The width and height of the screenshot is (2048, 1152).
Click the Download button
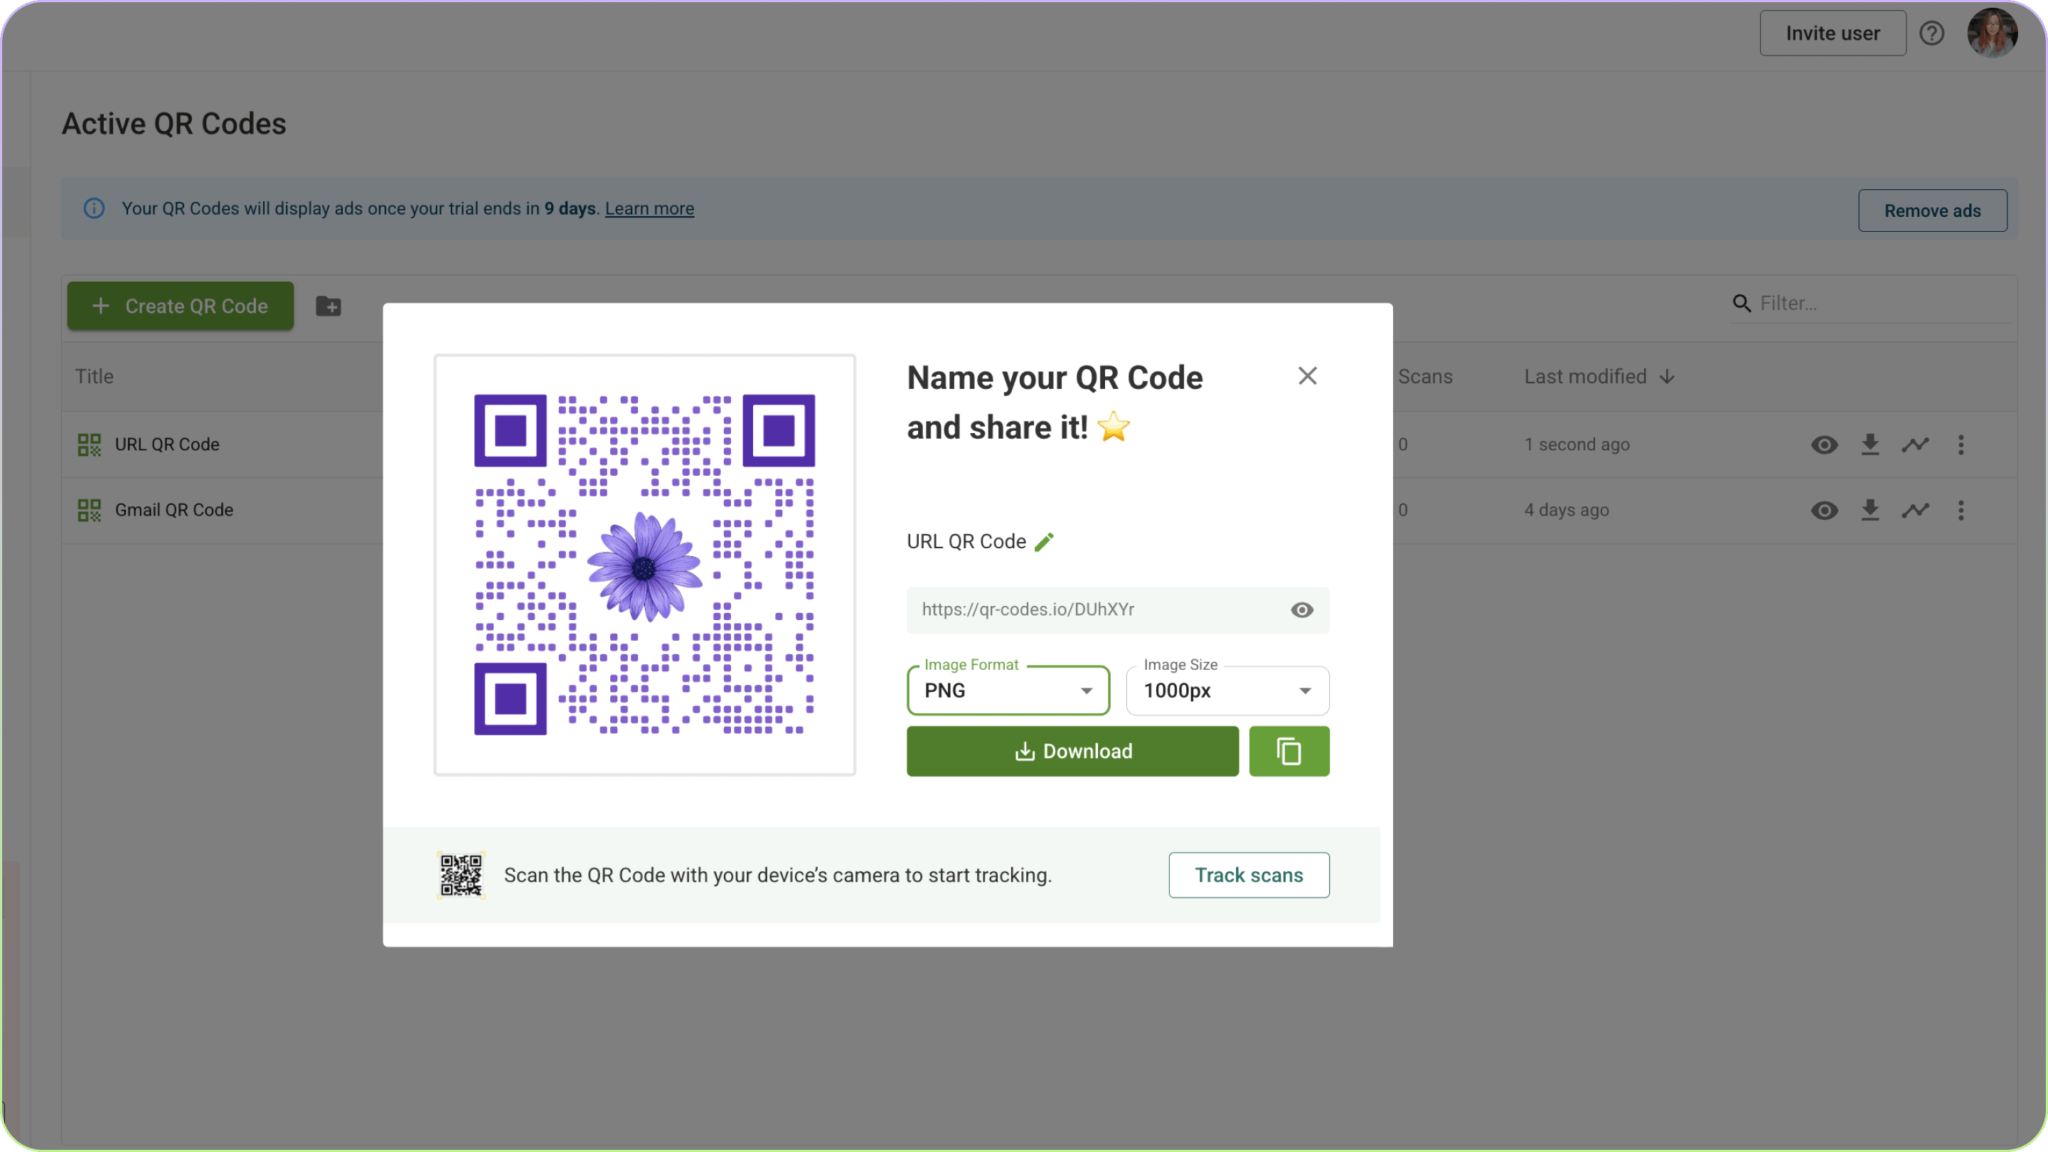pos(1072,751)
